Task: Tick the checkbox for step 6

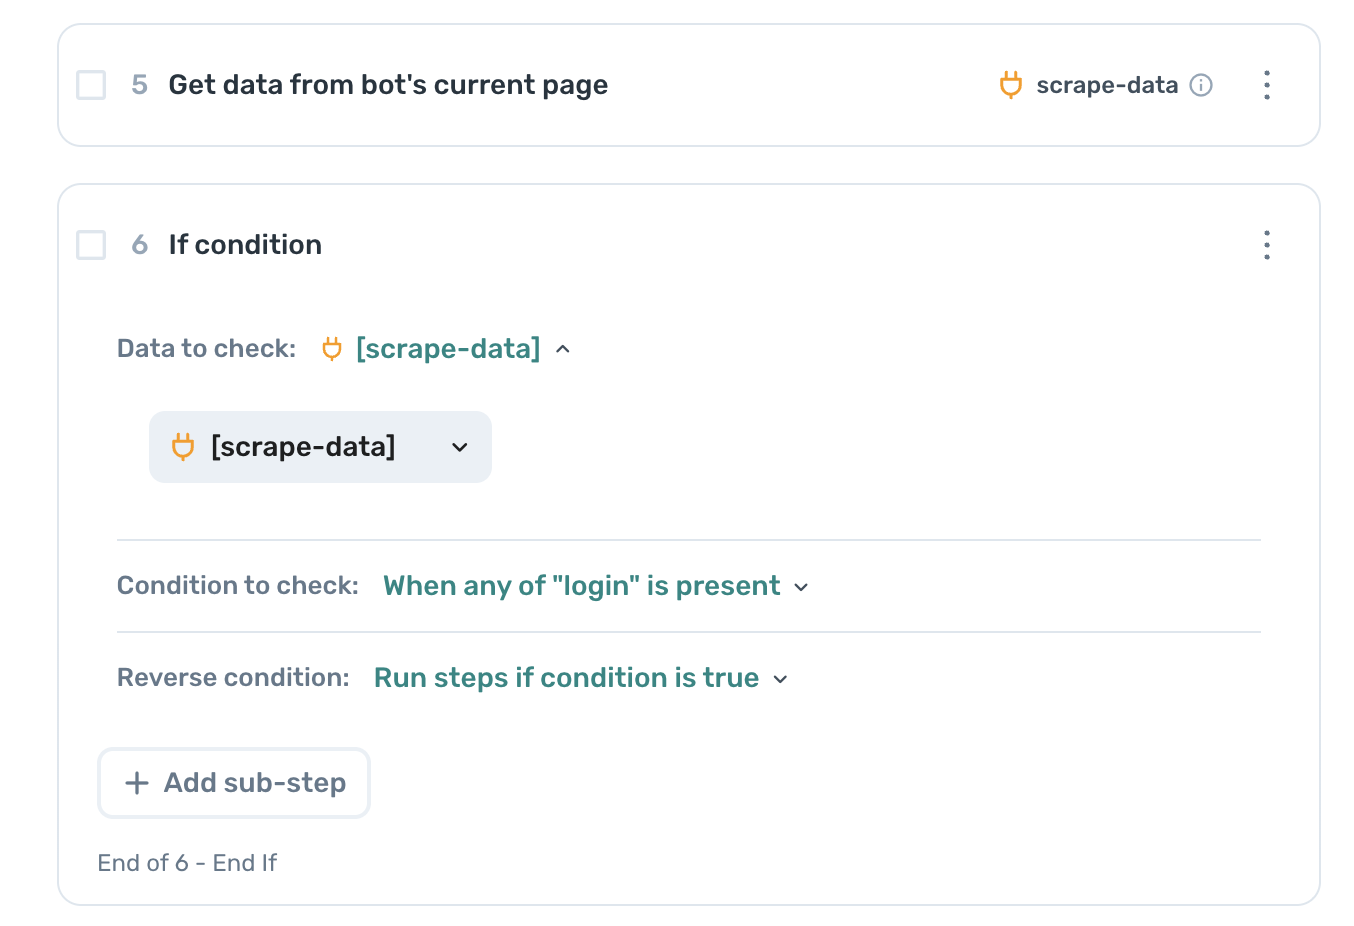Action: point(91,245)
